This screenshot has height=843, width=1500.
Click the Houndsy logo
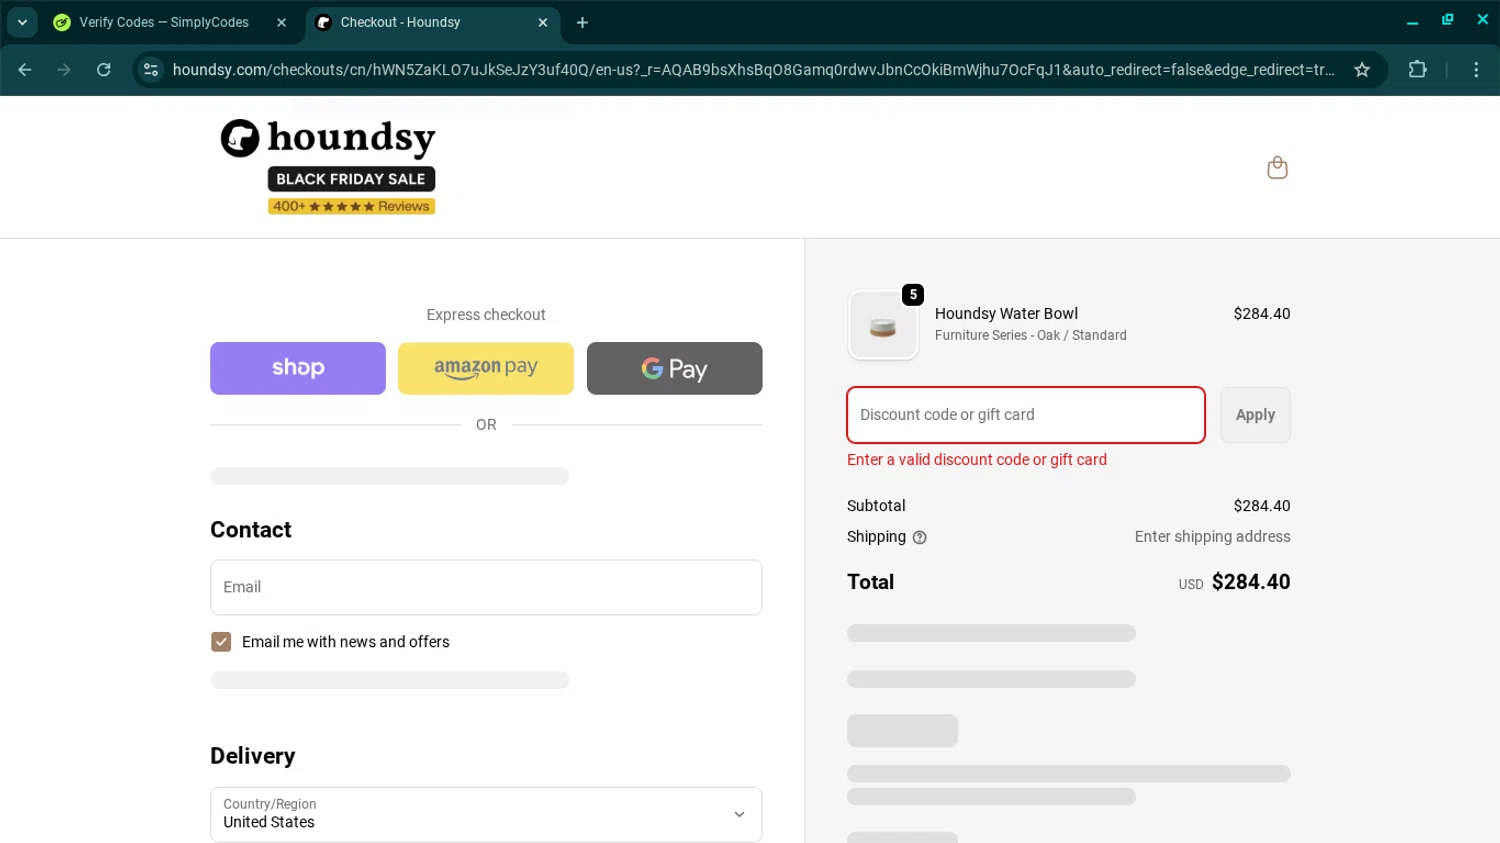pos(328,138)
